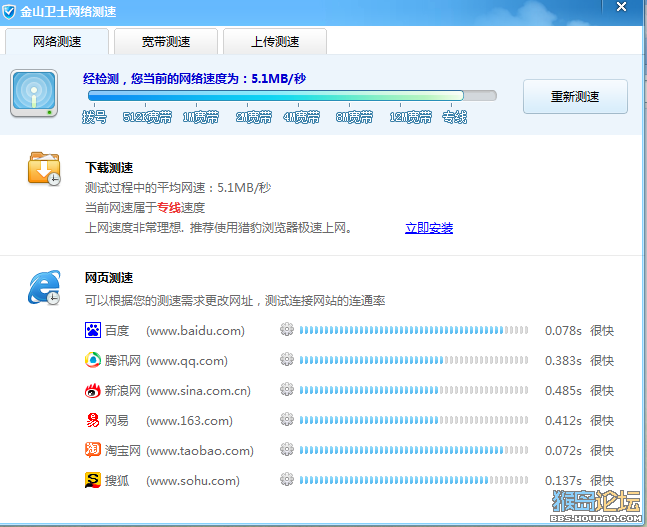Viewport: 647px width, 527px height.
Task: Click the taobao.com response speed bar
Action: 414,450
